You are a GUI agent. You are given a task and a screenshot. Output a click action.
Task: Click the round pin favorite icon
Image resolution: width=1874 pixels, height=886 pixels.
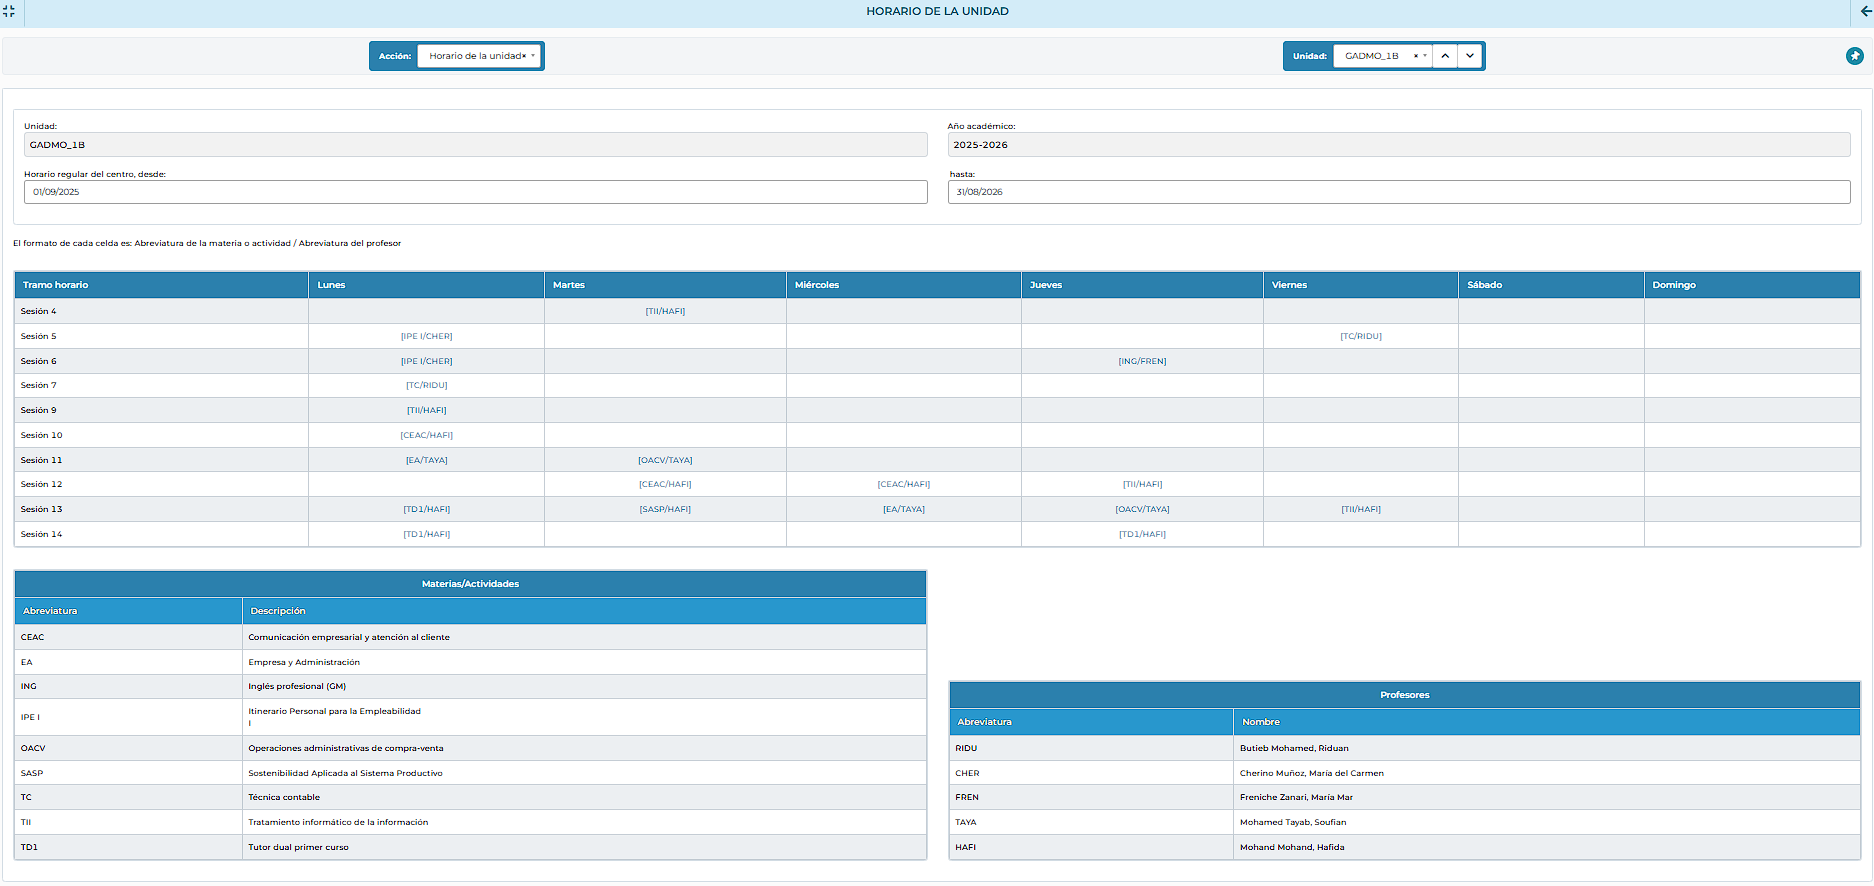[x=1854, y=56]
